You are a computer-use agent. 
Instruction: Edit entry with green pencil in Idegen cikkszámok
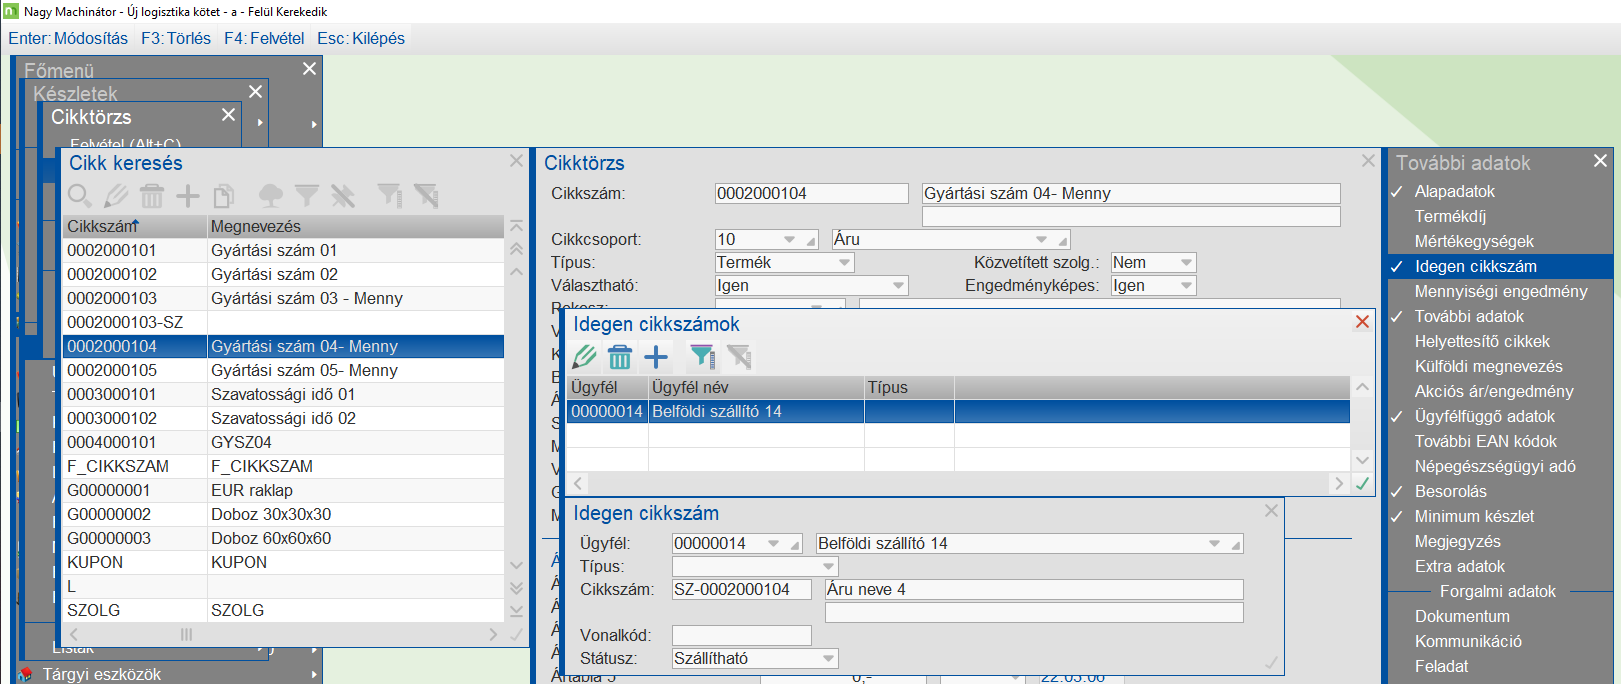click(584, 356)
